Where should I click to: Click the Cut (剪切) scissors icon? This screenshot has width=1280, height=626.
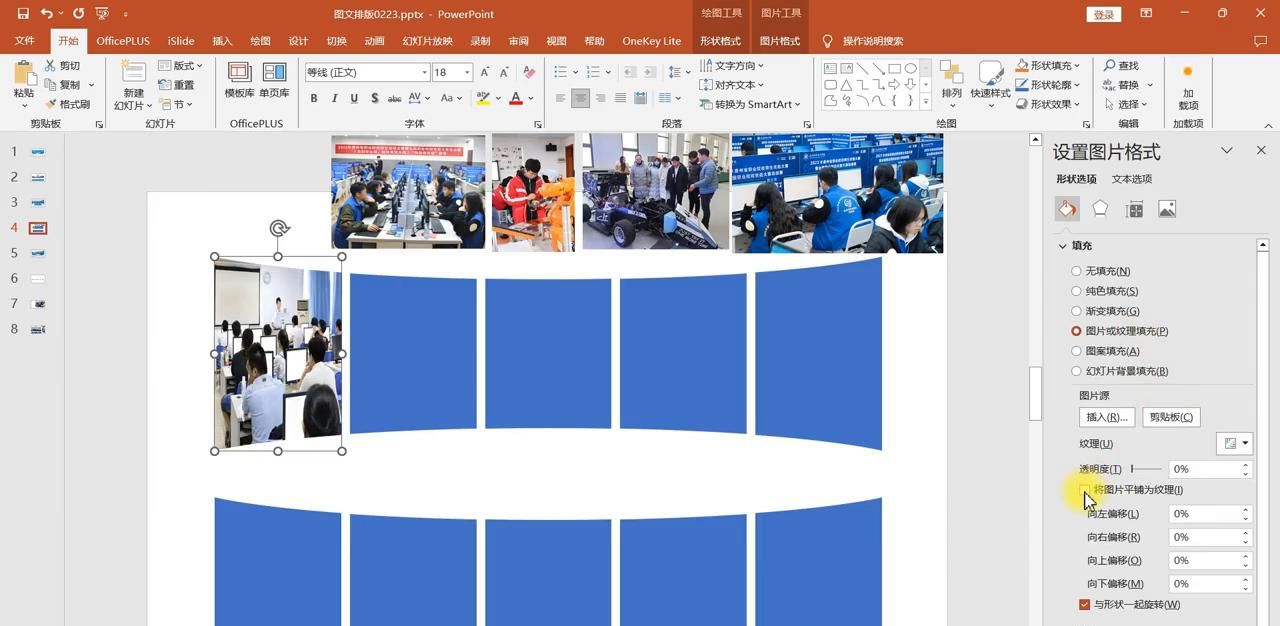point(49,66)
